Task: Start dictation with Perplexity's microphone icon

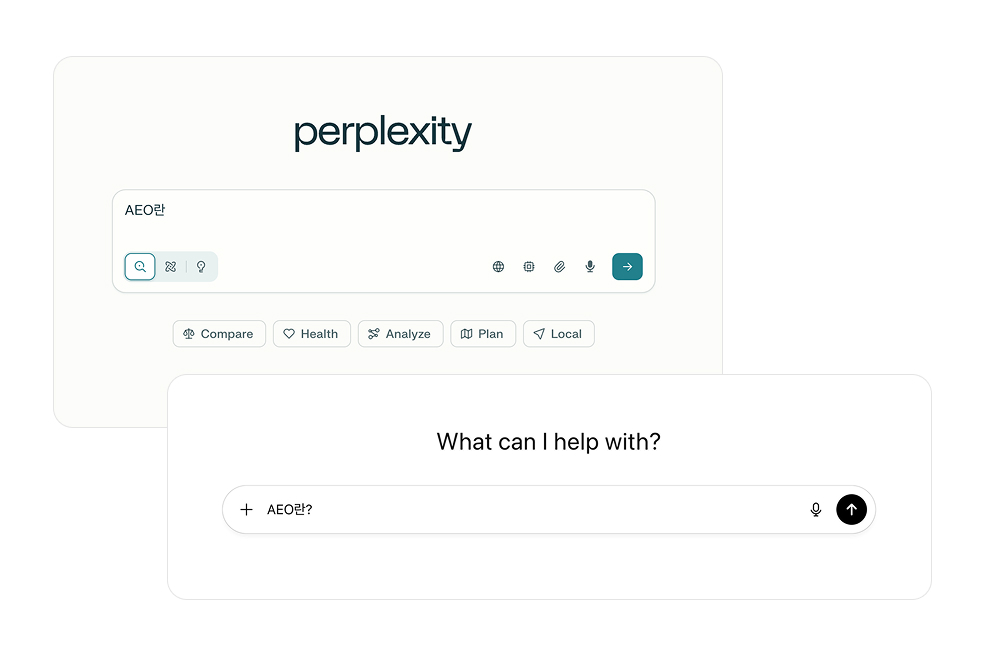Action: [x=590, y=267]
